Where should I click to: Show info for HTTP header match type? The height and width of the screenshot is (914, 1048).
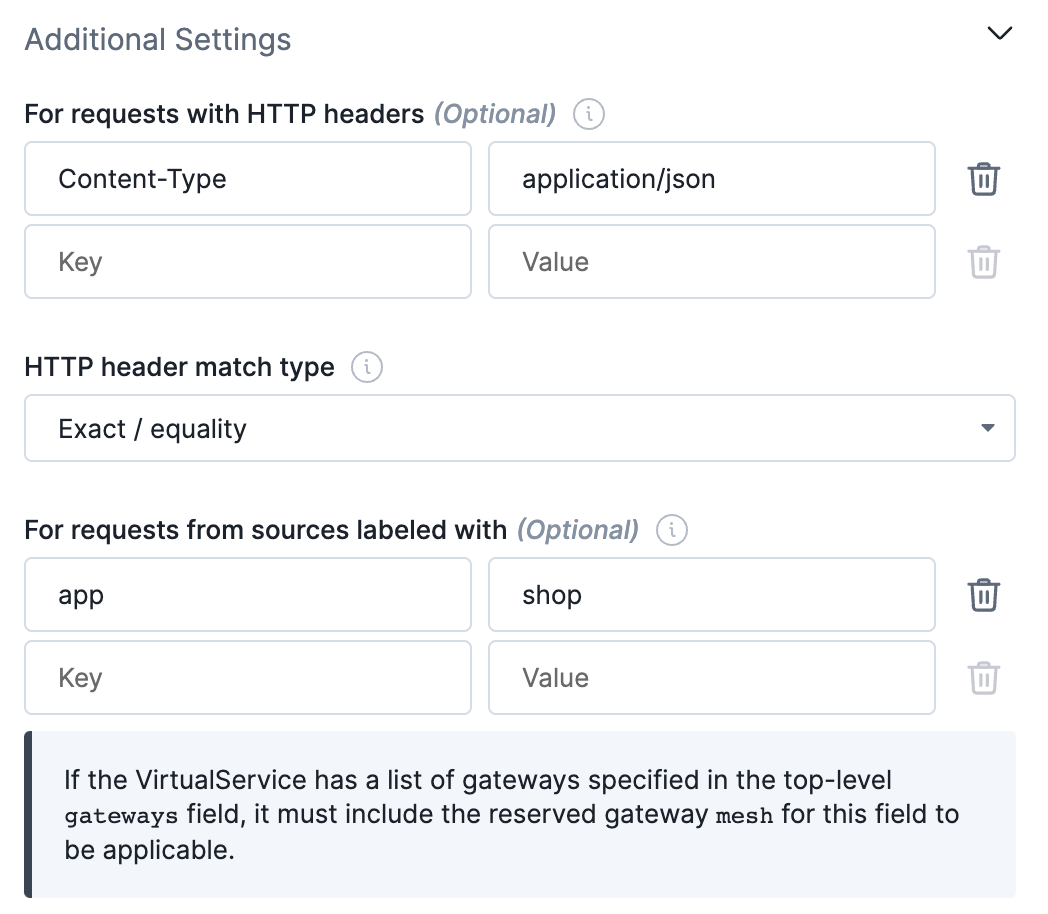coord(367,368)
